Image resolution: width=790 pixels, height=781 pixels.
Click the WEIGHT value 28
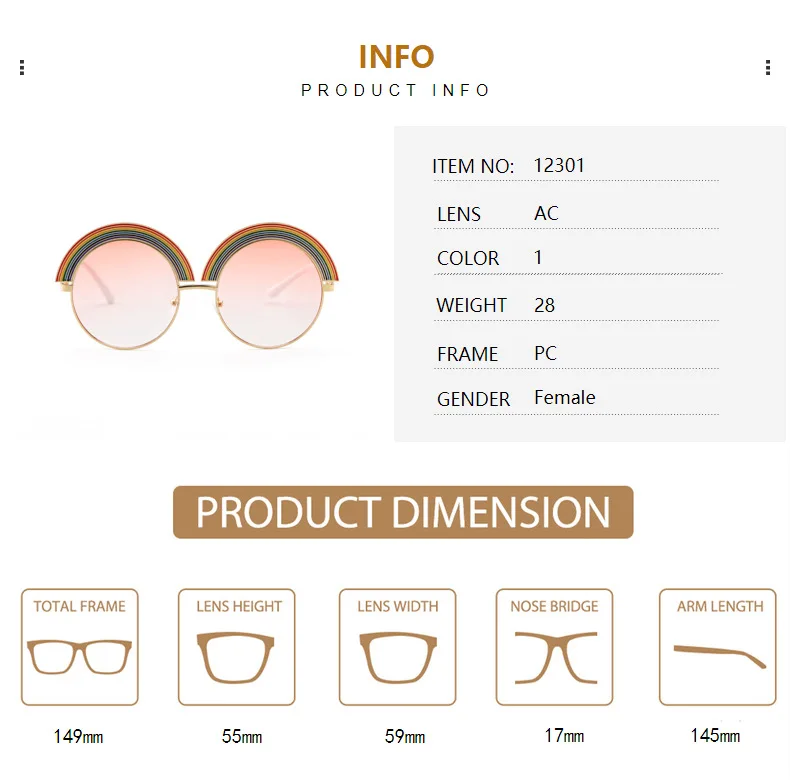tap(545, 305)
